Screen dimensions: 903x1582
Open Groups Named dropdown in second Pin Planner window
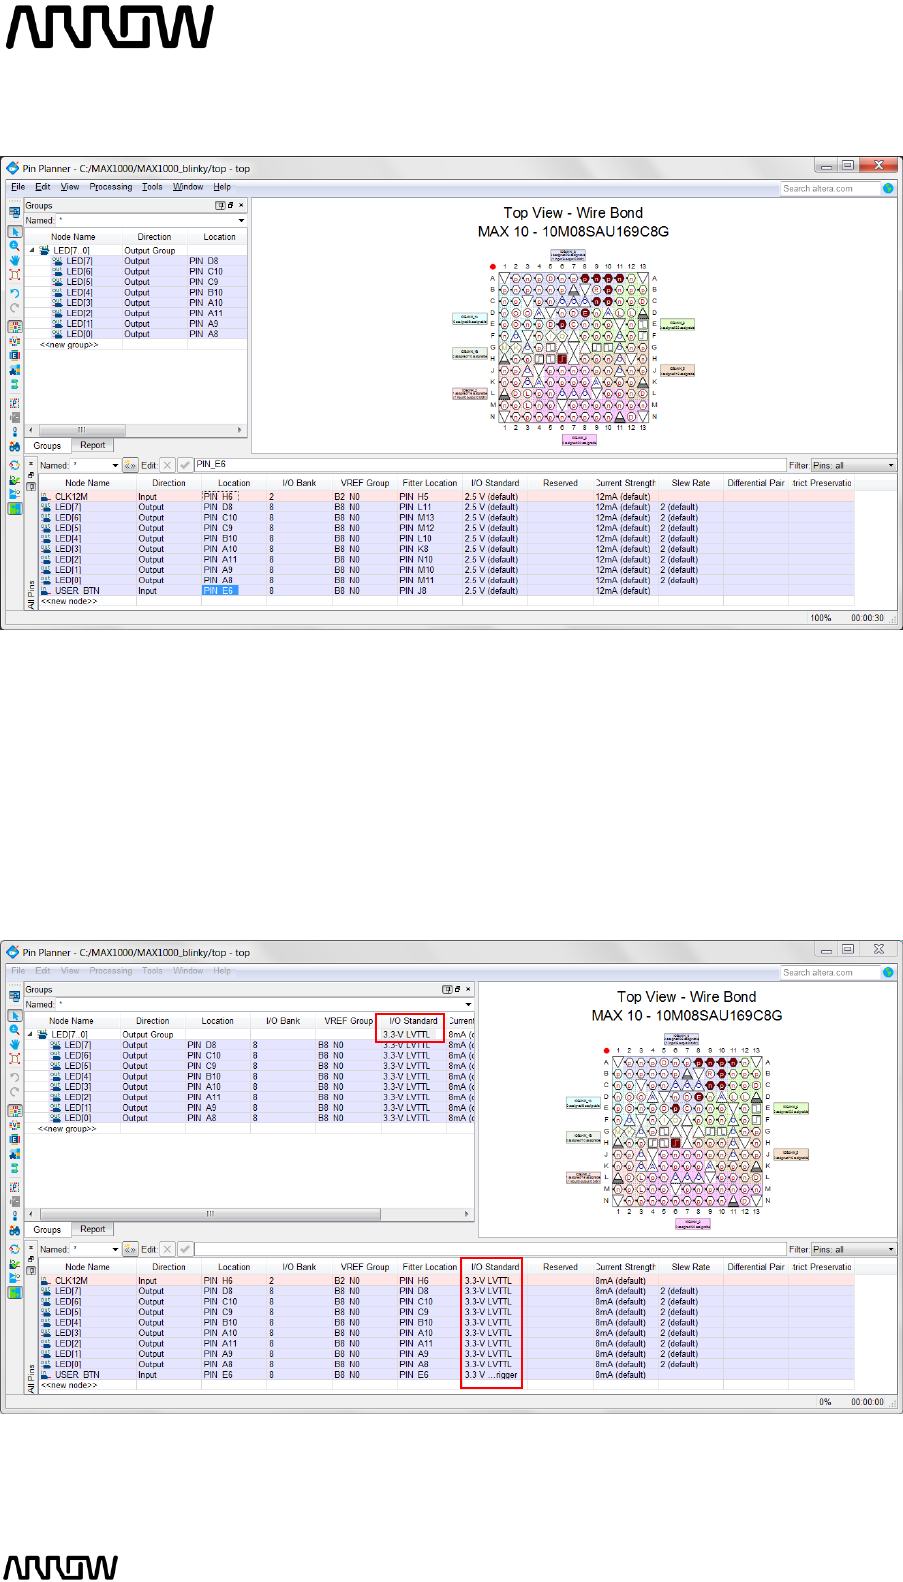pos(468,1004)
